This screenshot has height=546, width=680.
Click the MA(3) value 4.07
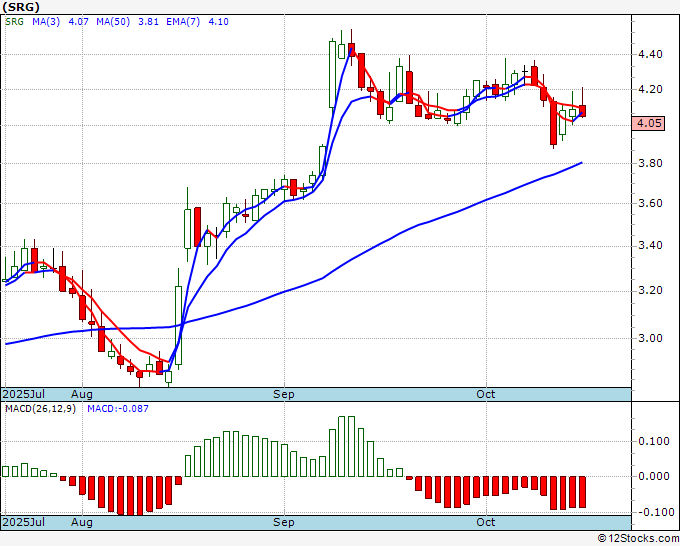tap(78, 22)
